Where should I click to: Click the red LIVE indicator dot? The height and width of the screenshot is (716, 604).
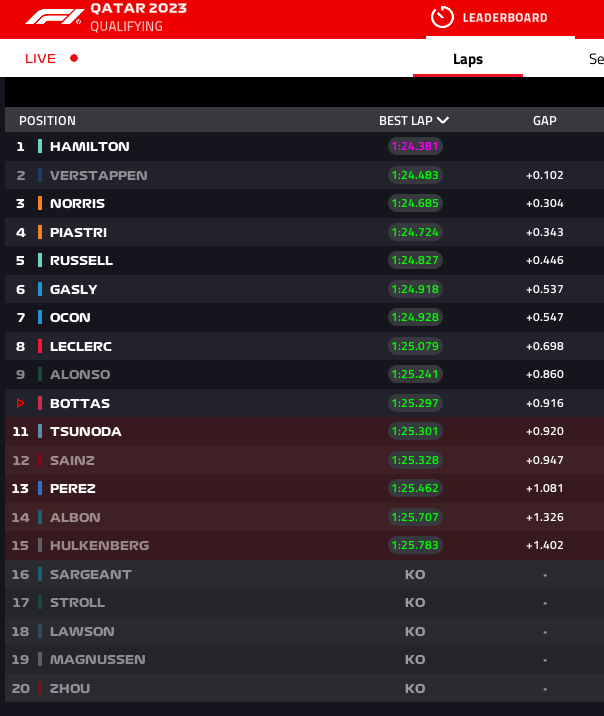pos(74,58)
